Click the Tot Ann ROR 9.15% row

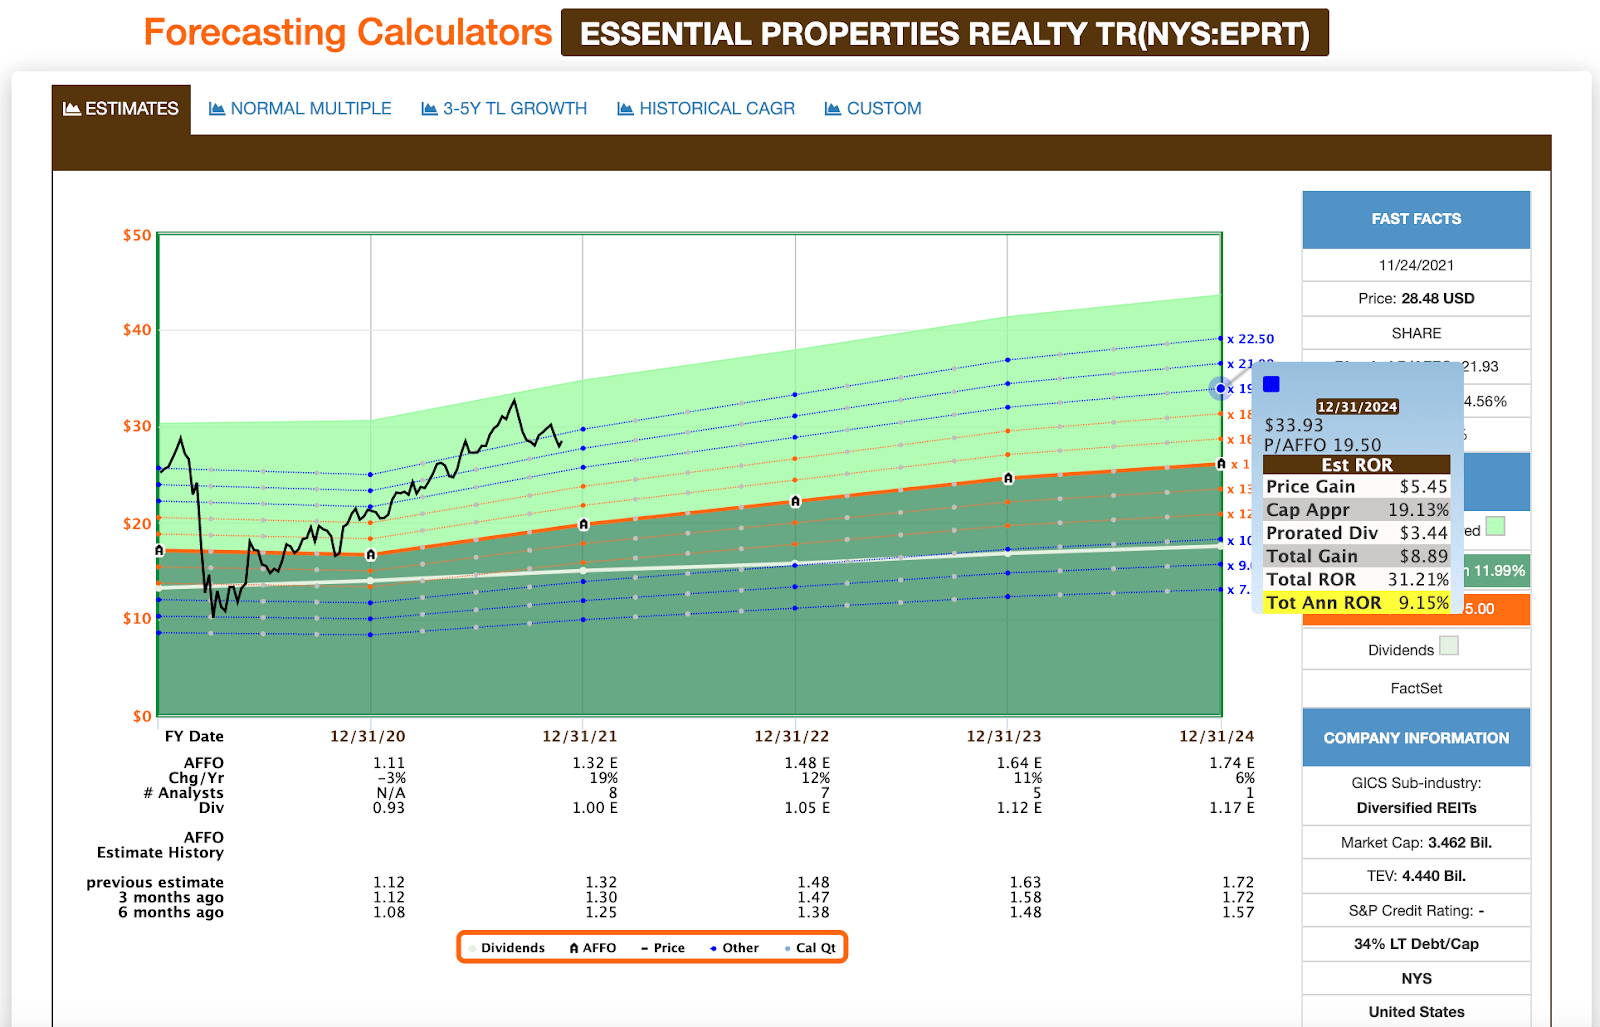(1357, 603)
